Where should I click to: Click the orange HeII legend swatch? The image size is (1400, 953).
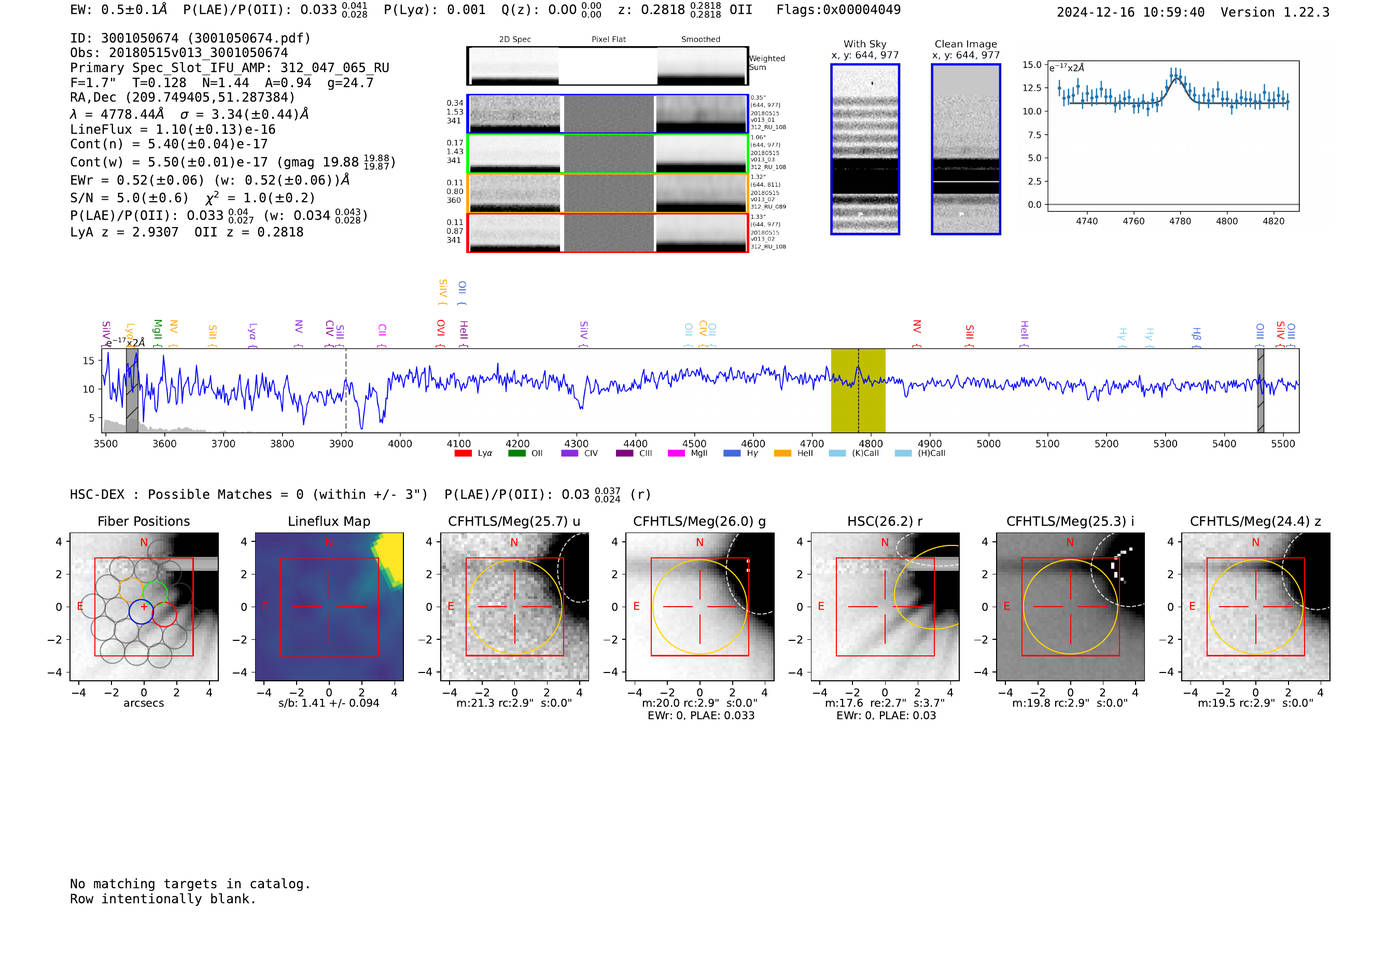pyautogui.click(x=783, y=453)
